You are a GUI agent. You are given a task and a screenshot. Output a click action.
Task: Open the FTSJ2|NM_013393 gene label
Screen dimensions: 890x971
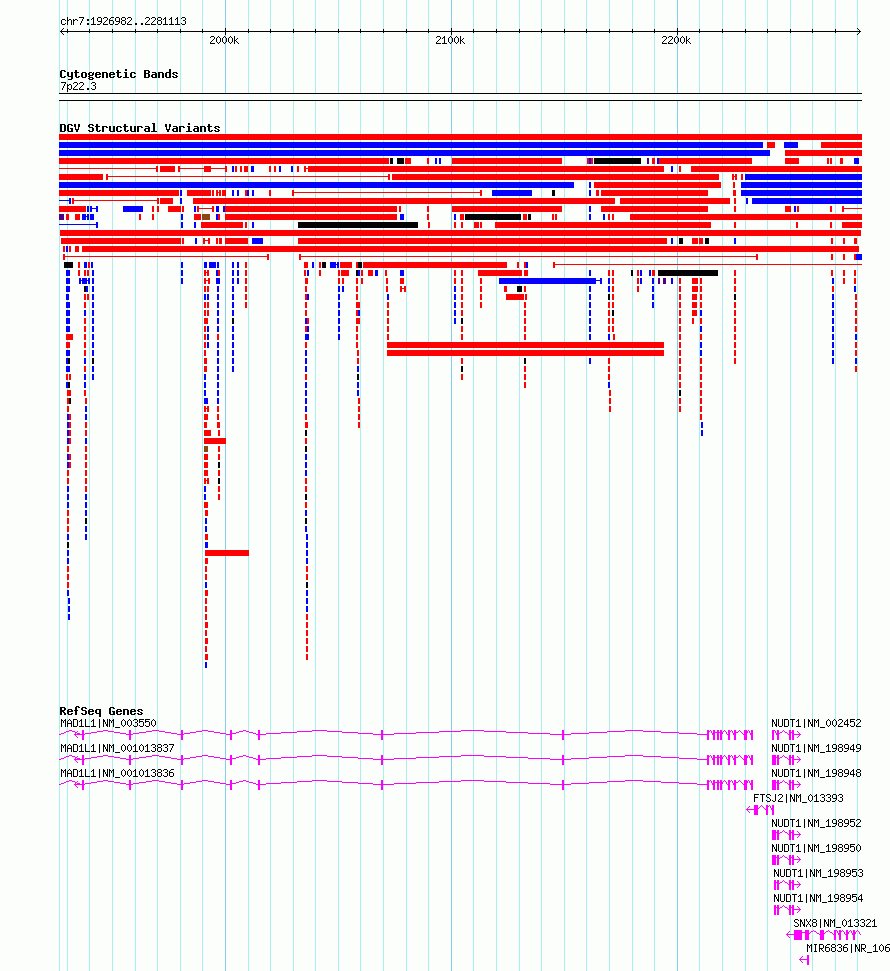798,798
